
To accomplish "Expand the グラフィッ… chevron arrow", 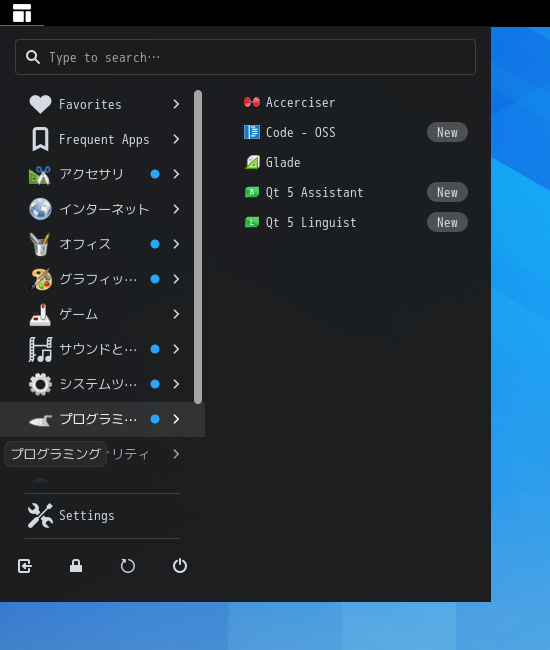I will pos(176,279).
